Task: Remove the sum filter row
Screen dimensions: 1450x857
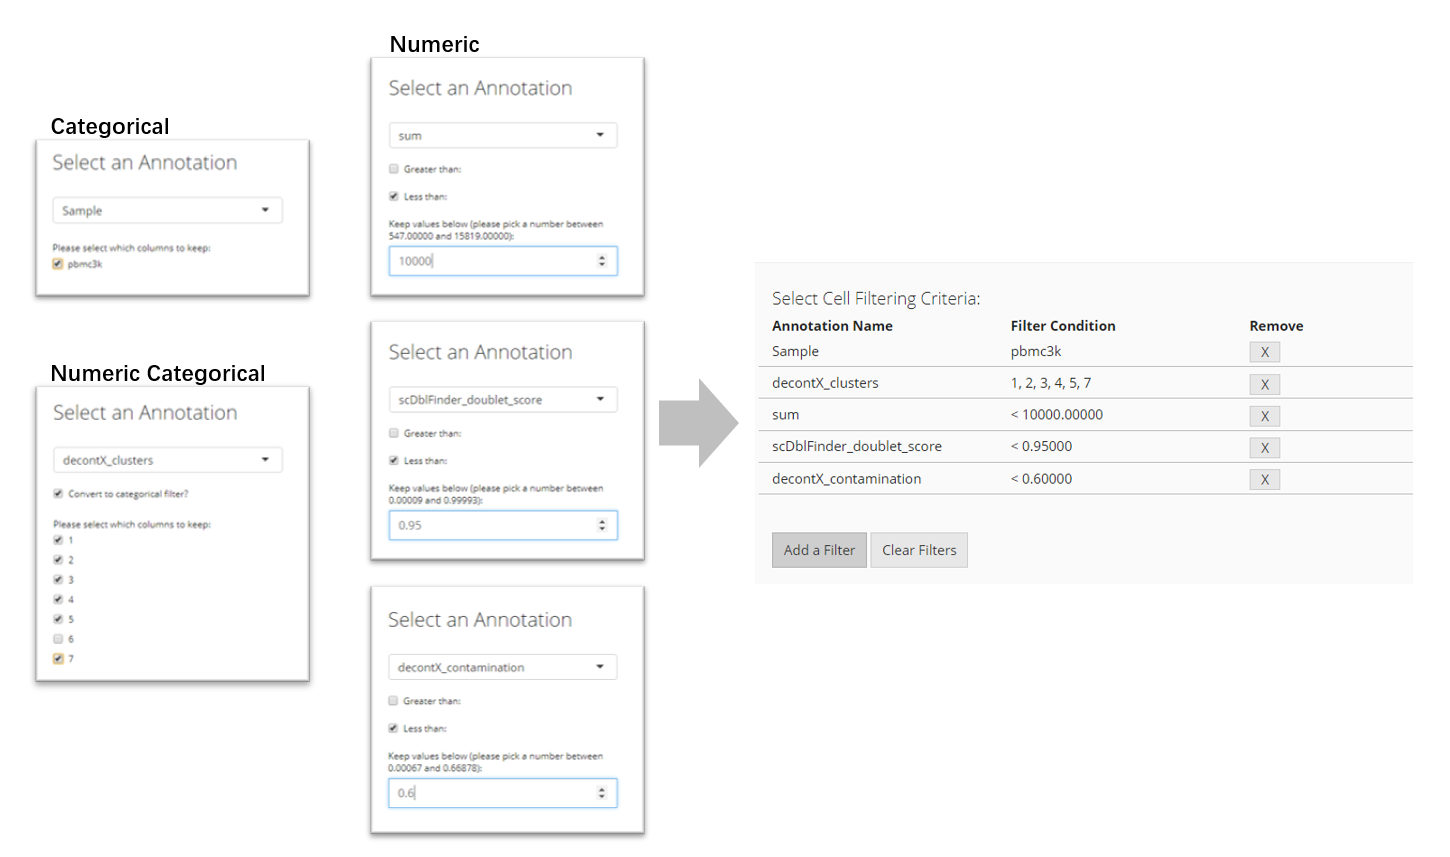Action: [1264, 416]
